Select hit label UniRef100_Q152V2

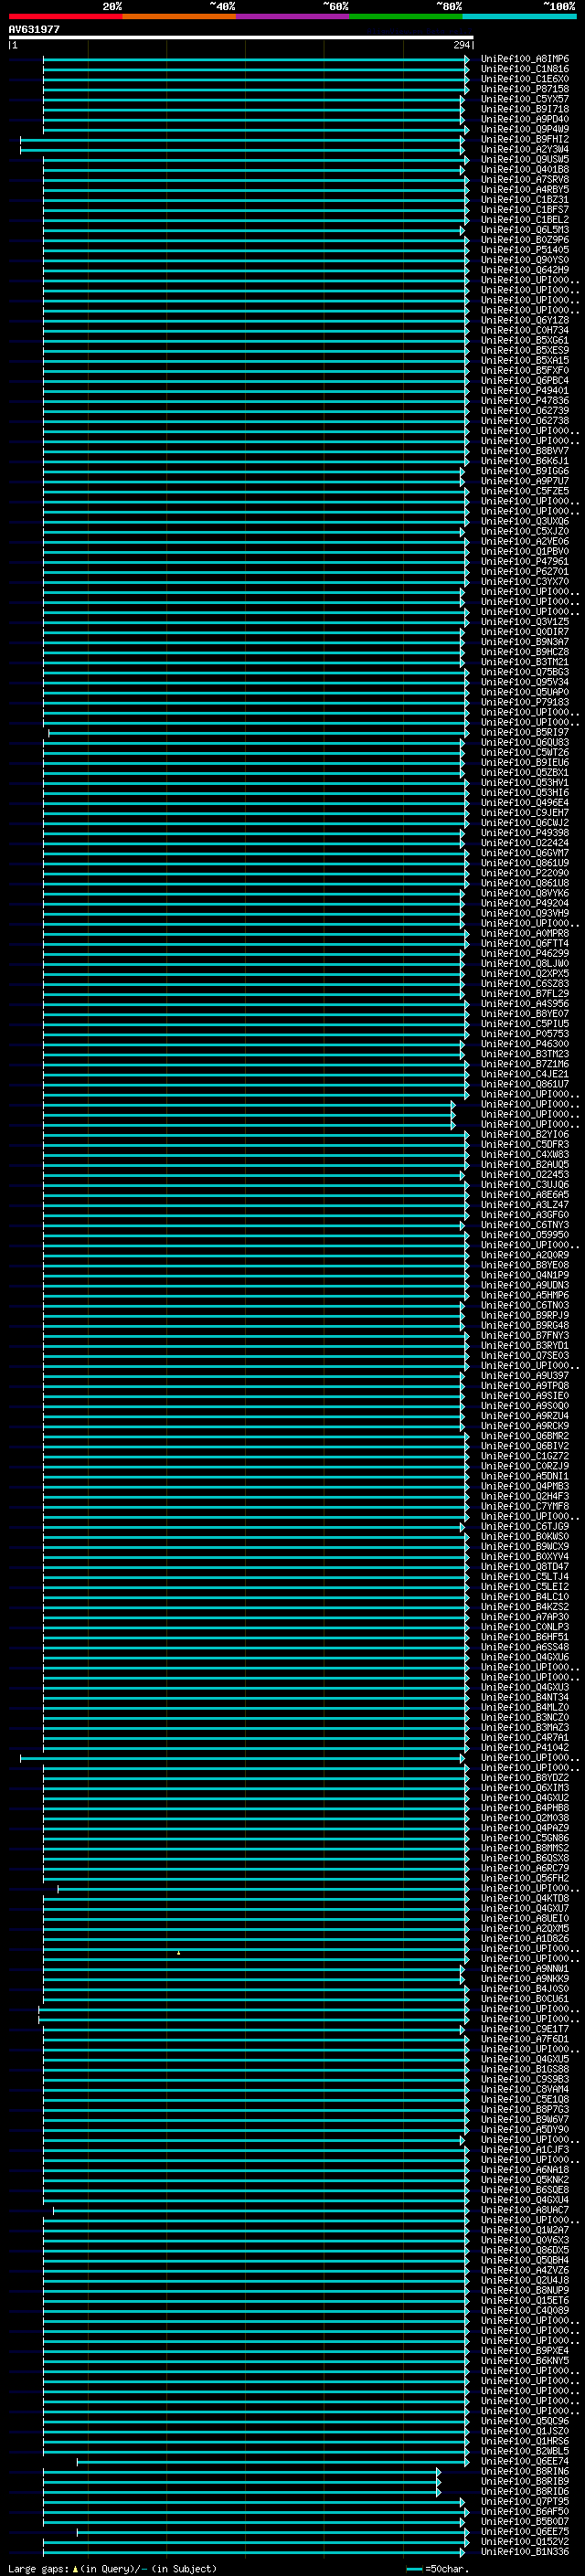tap(524, 2541)
